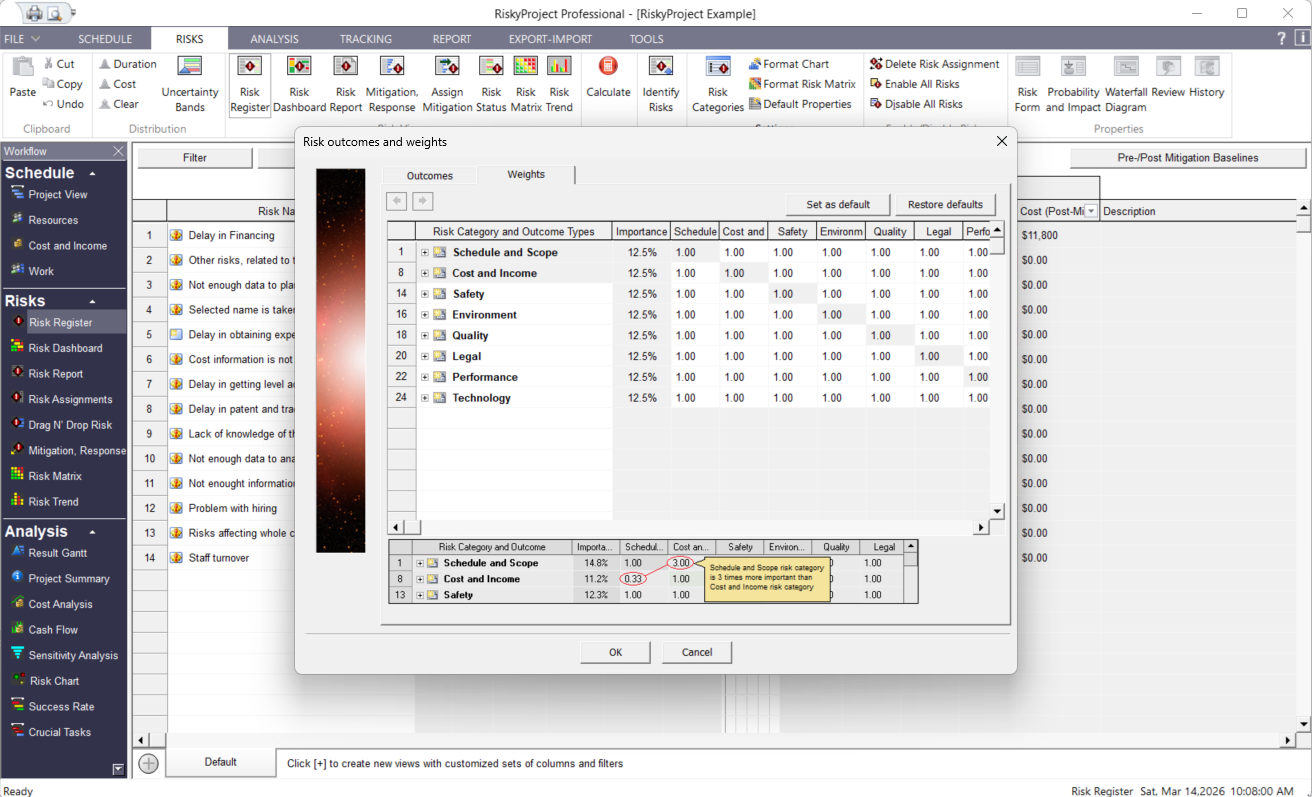This screenshot has height=797, width=1312.
Task: Switch to the Outcomes tab
Action: pyautogui.click(x=429, y=175)
